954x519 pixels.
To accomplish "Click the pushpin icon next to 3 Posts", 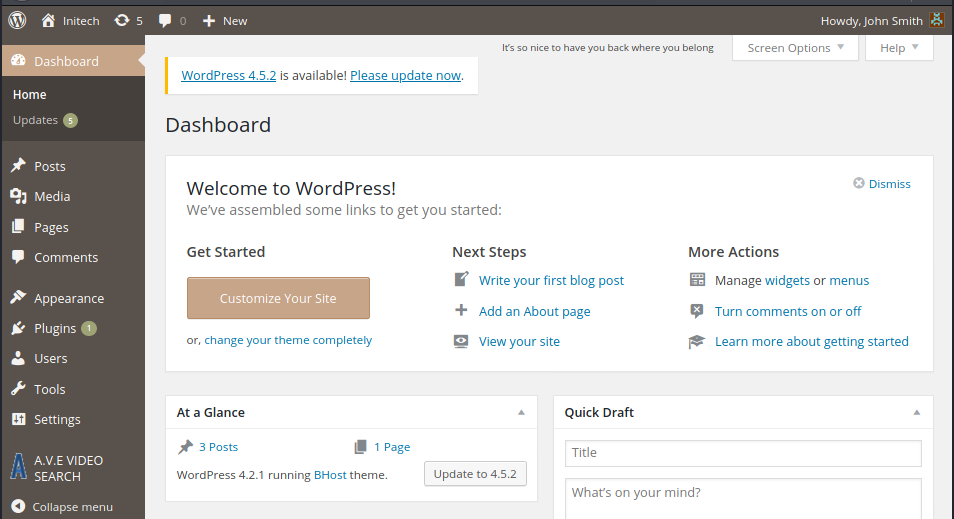I will tap(185, 447).
